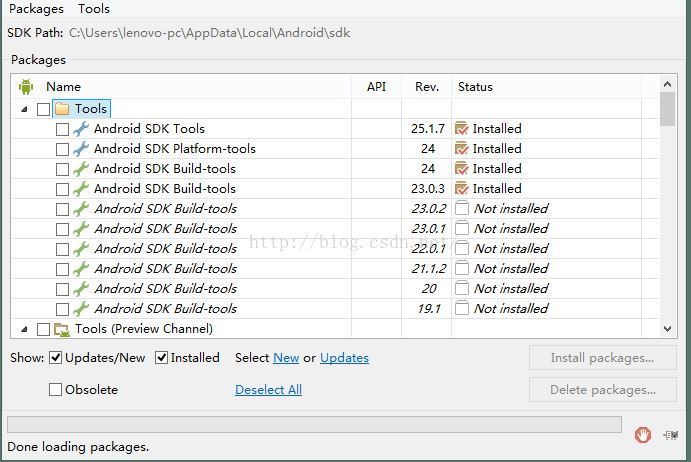This screenshot has height=462, width=691.
Task: Click Not installed icon for Build-tools 19.1
Action: point(461,308)
